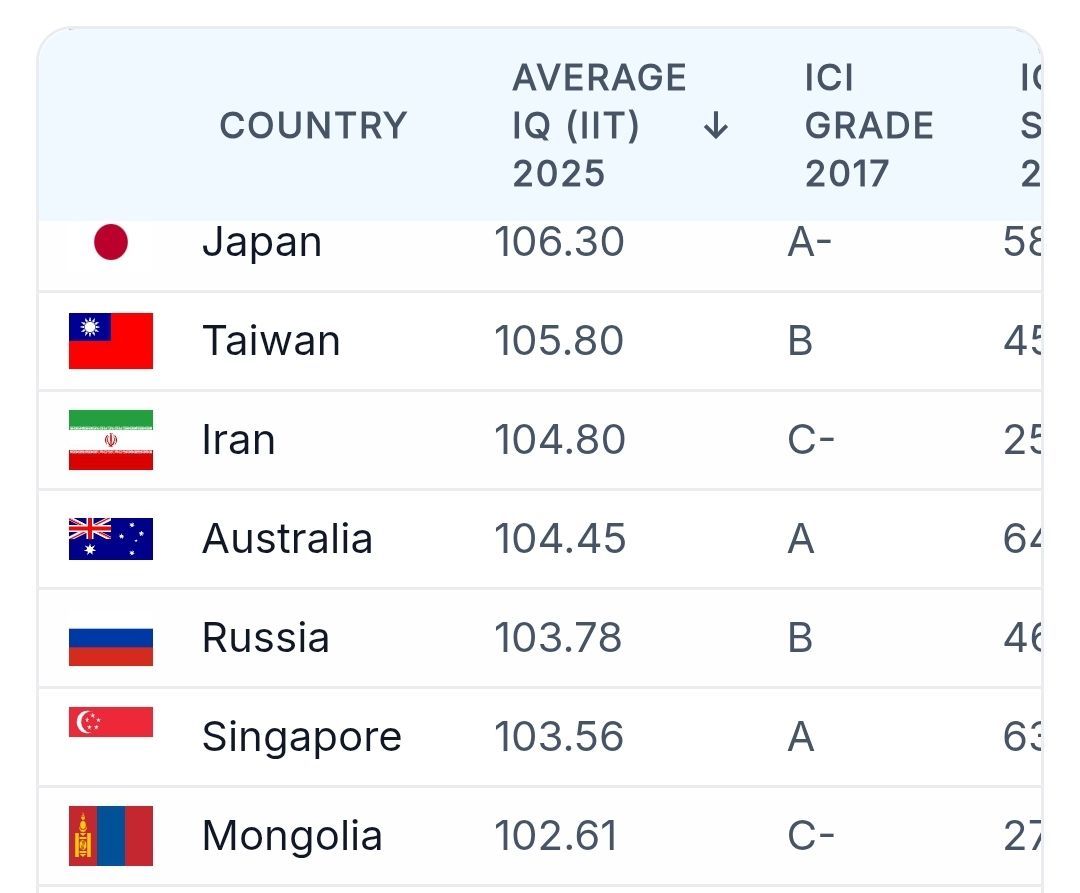Open the Taiwan country link
Viewport: 1080px width, 893px height.
[271, 341]
